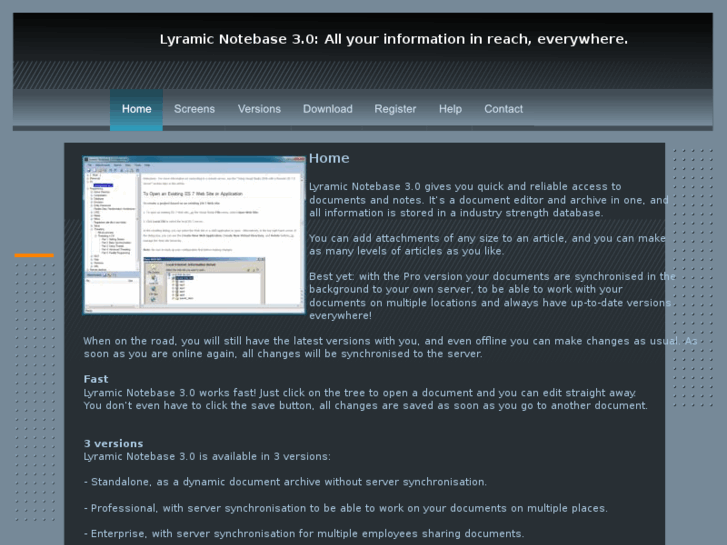Select the "Home" page heading
This screenshot has height=545, width=727.
[329, 158]
